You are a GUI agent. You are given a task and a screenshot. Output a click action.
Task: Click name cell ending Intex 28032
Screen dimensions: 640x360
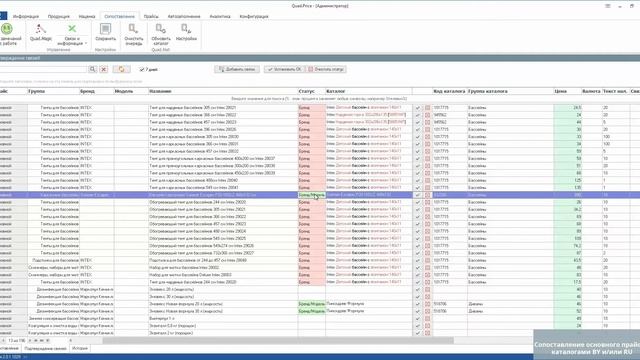(223, 151)
